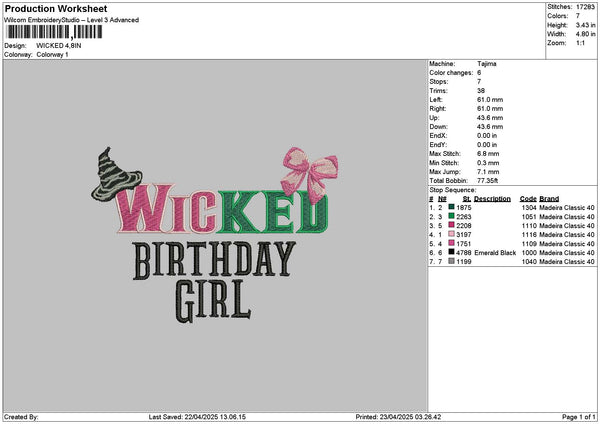Click the 'N#' column header

coord(442,199)
